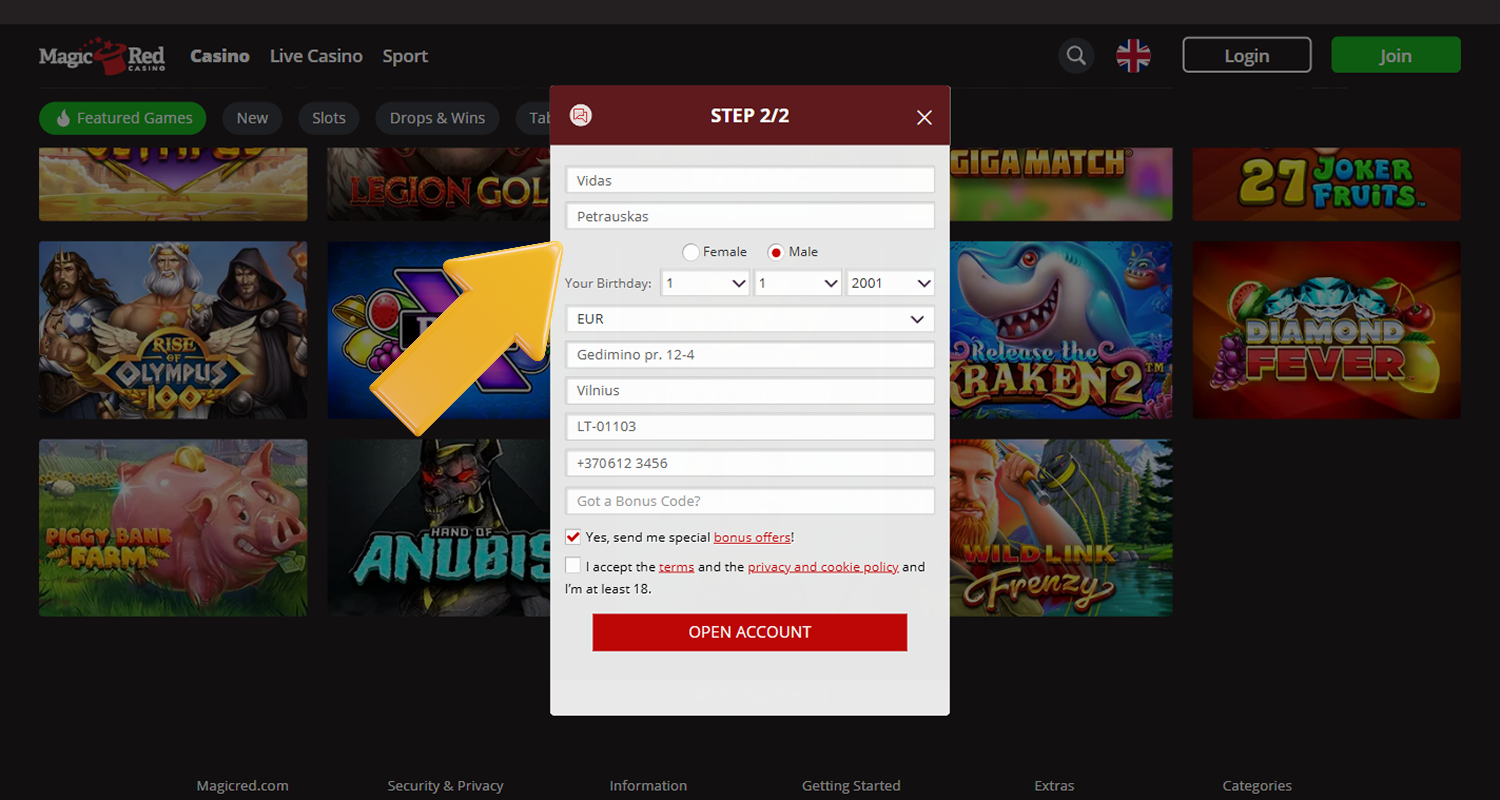1500x800 pixels.
Task: Click the Login button
Action: (x=1247, y=55)
